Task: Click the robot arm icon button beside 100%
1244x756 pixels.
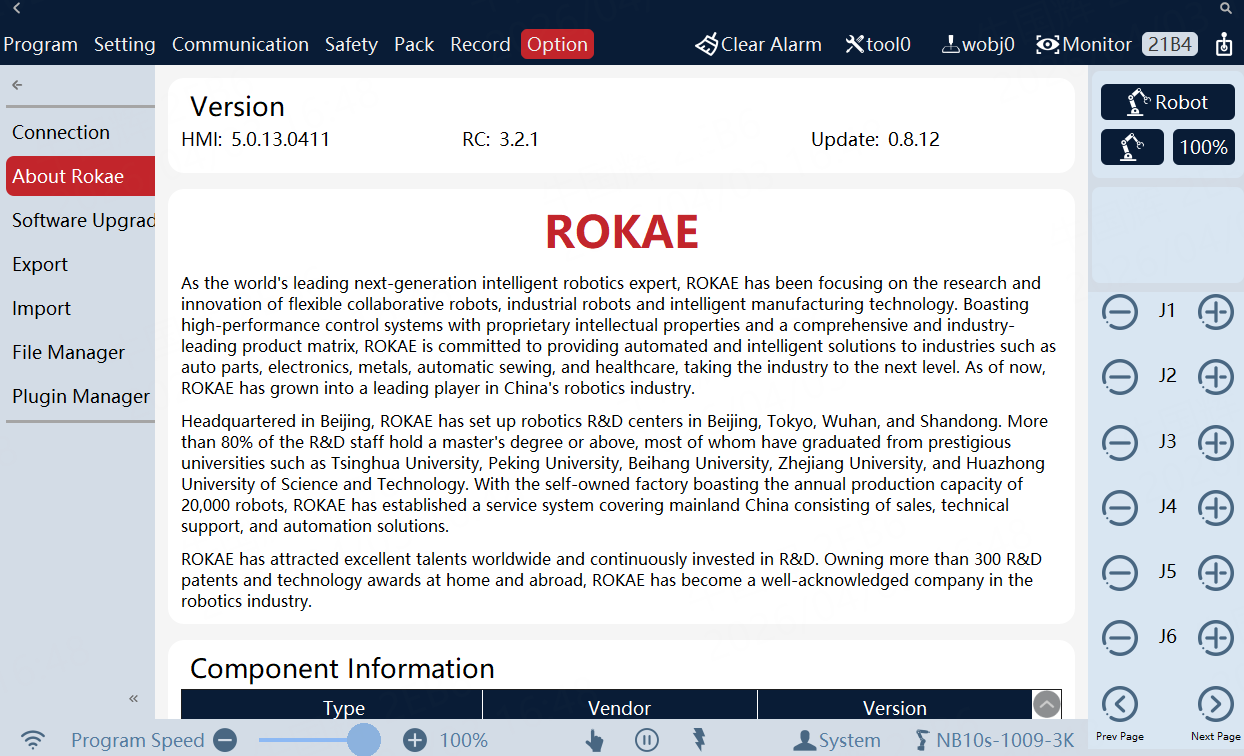Action: [x=1132, y=147]
